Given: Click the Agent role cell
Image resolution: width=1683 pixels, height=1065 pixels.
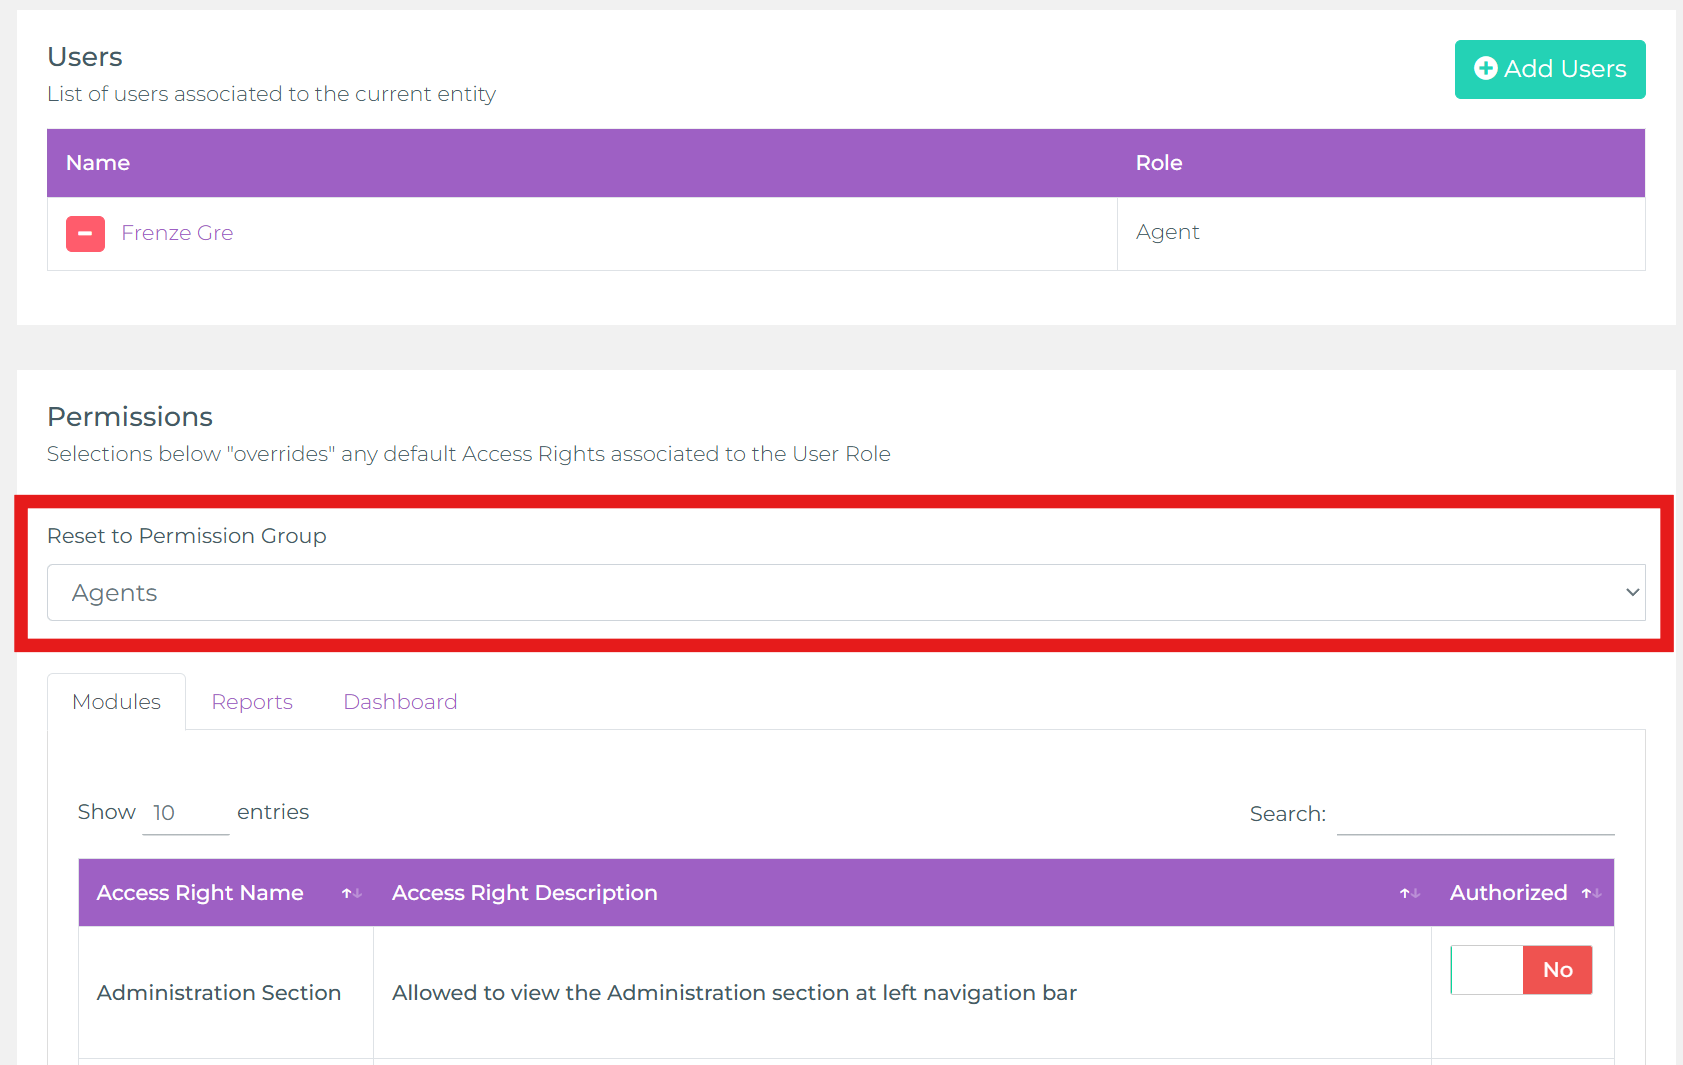Looking at the screenshot, I should tap(1167, 232).
